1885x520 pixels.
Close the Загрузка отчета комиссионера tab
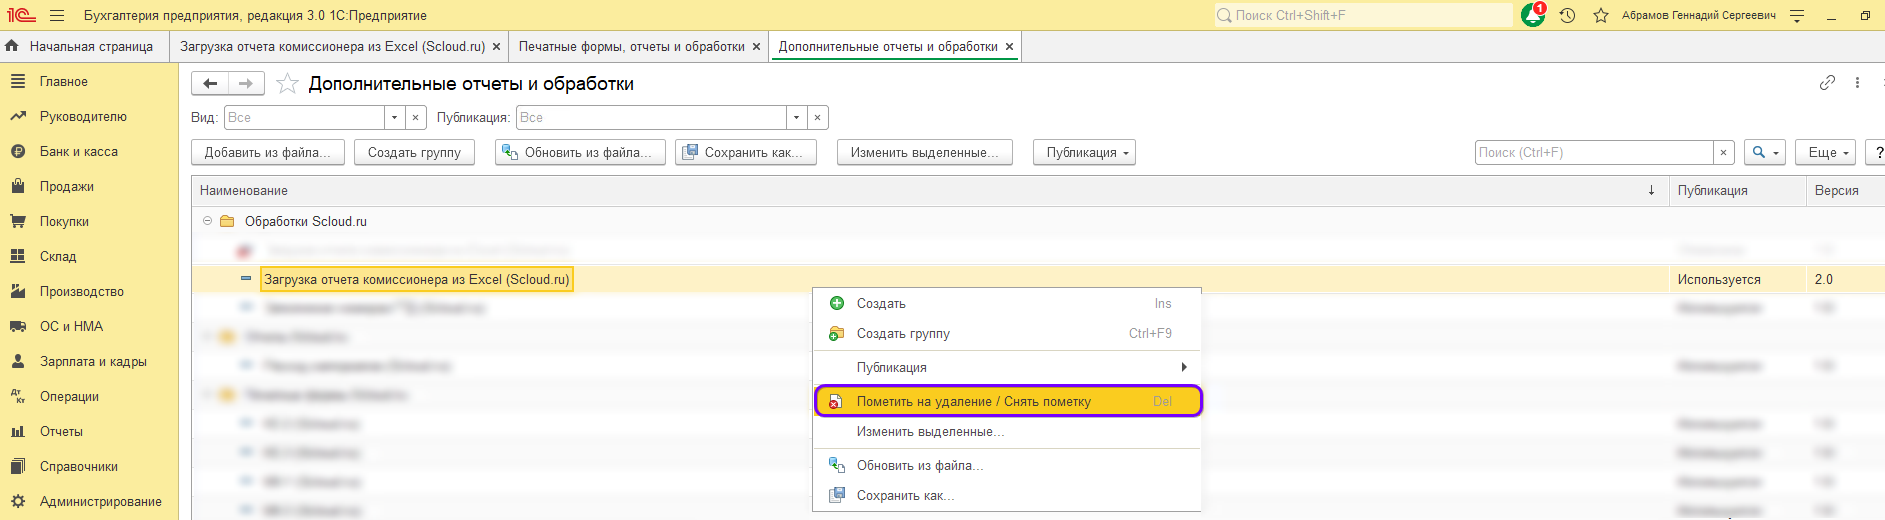[x=496, y=47]
